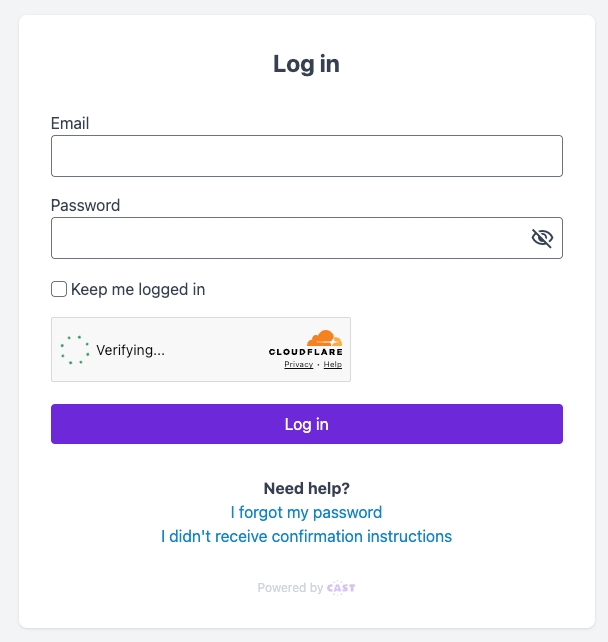Open "I didn't receive confirmation instructions" link
The width and height of the screenshot is (608, 642).
tap(306, 536)
